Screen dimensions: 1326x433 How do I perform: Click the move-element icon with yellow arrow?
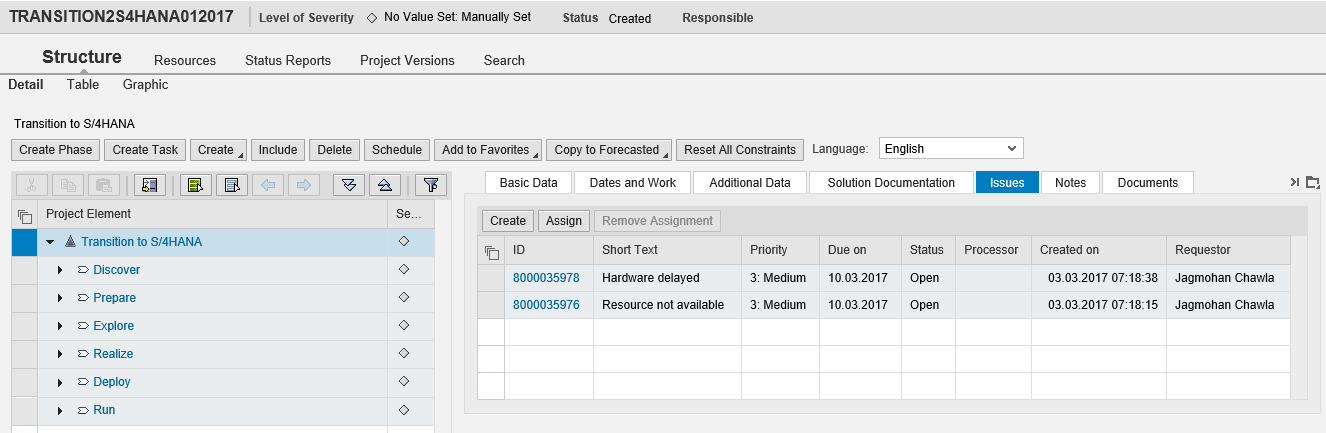pos(151,185)
